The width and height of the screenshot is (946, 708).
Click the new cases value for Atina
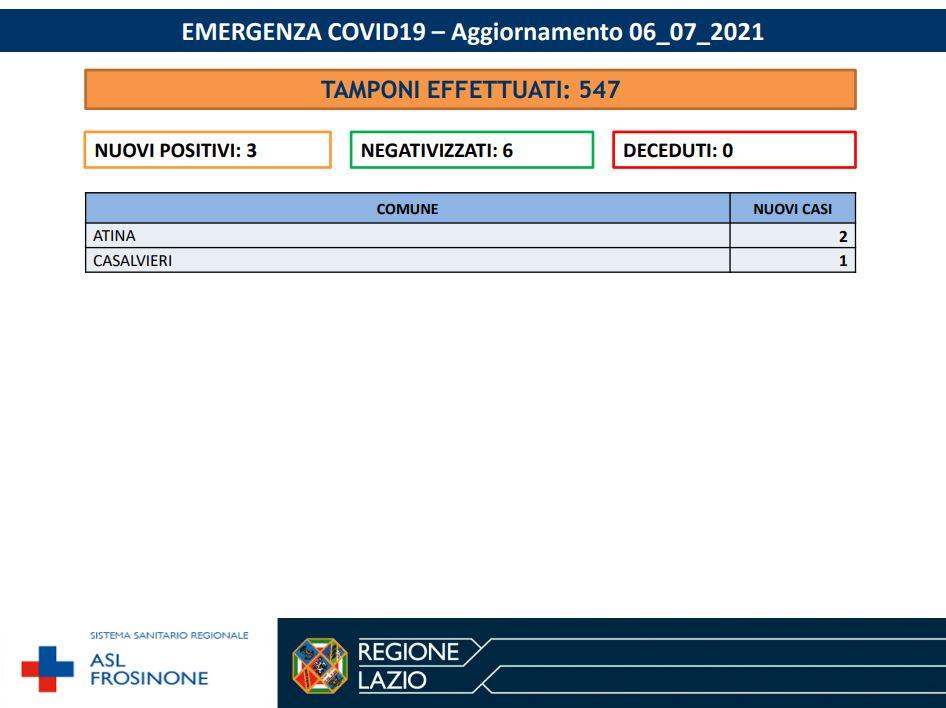pyautogui.click(x=842, y=236)
